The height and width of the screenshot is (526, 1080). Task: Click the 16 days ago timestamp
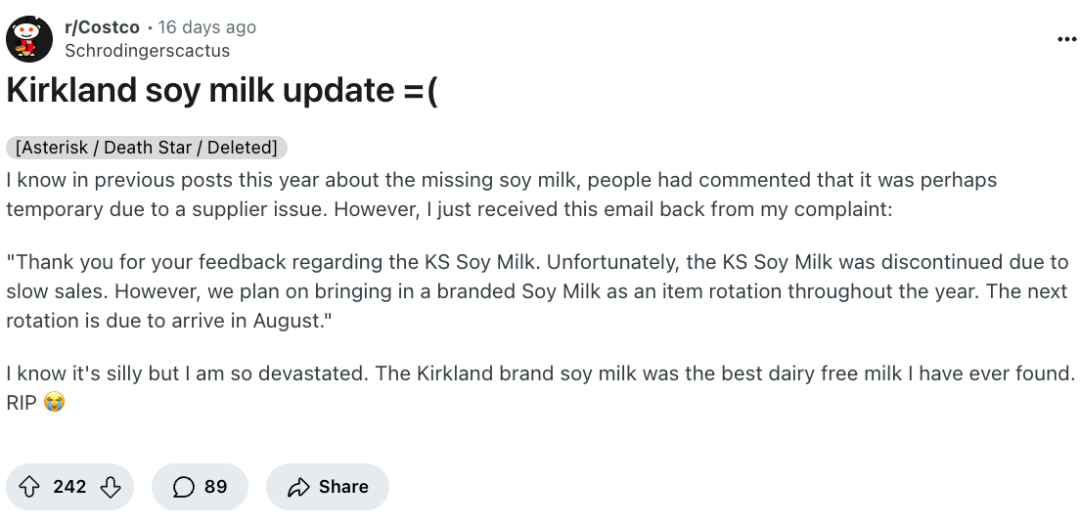pyautogui.click(x=207, y=28)
